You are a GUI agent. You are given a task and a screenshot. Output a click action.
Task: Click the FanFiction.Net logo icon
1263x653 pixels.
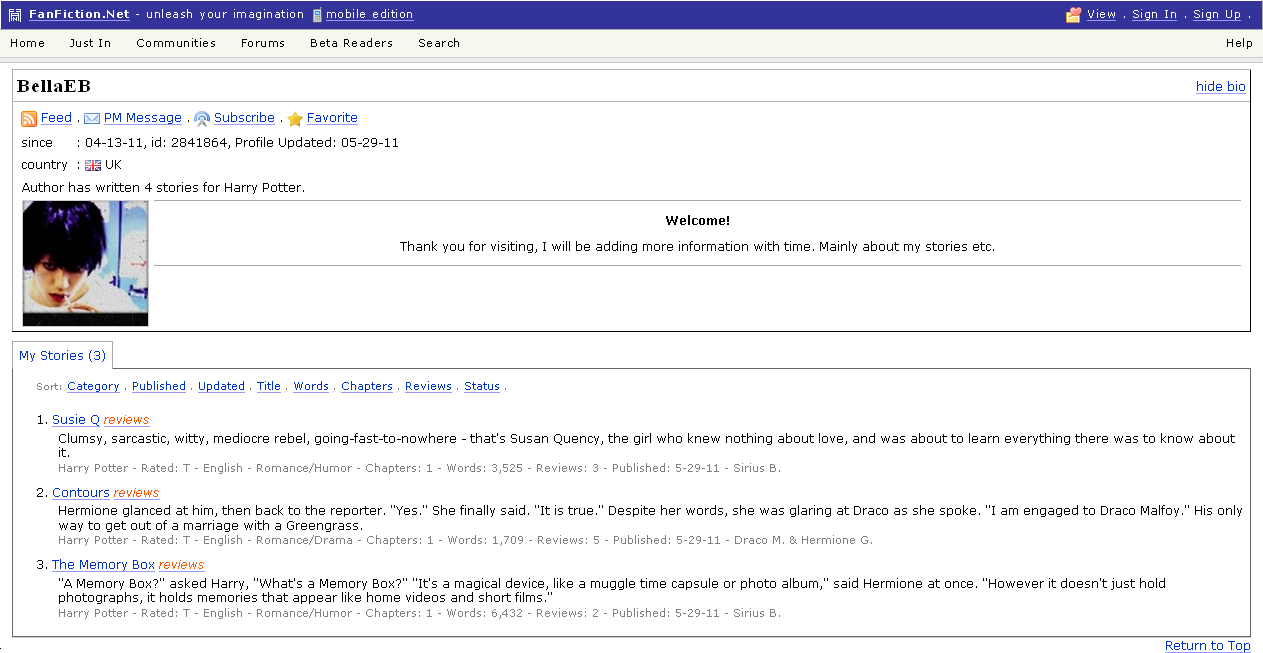(x=15, y=15)
